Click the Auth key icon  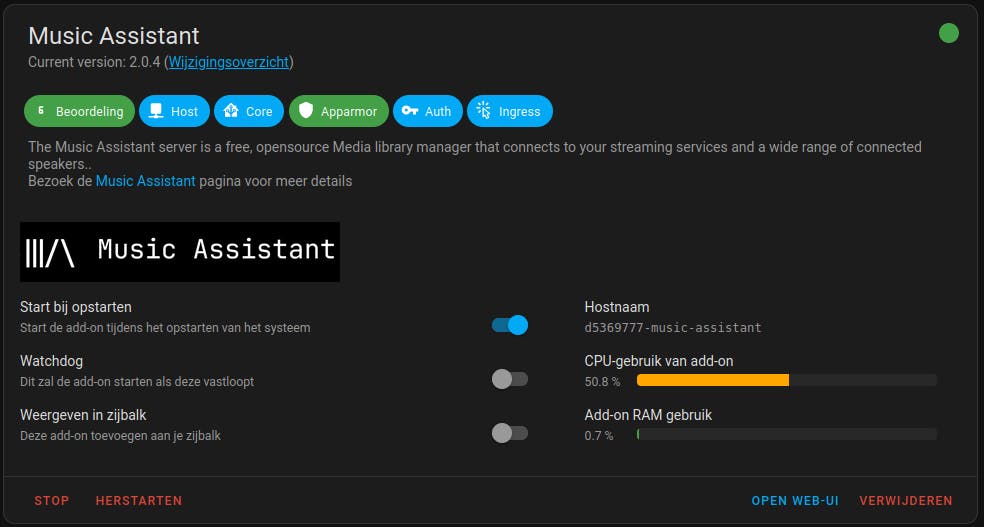tap(410, 111)
